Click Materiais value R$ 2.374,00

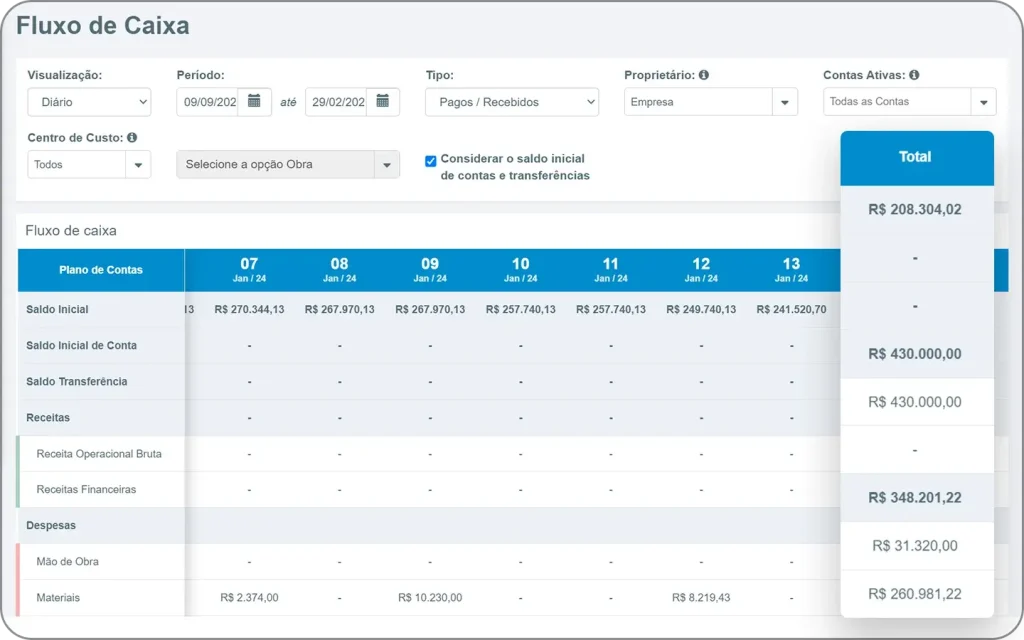pyautogui.click(x=249, y=598)
